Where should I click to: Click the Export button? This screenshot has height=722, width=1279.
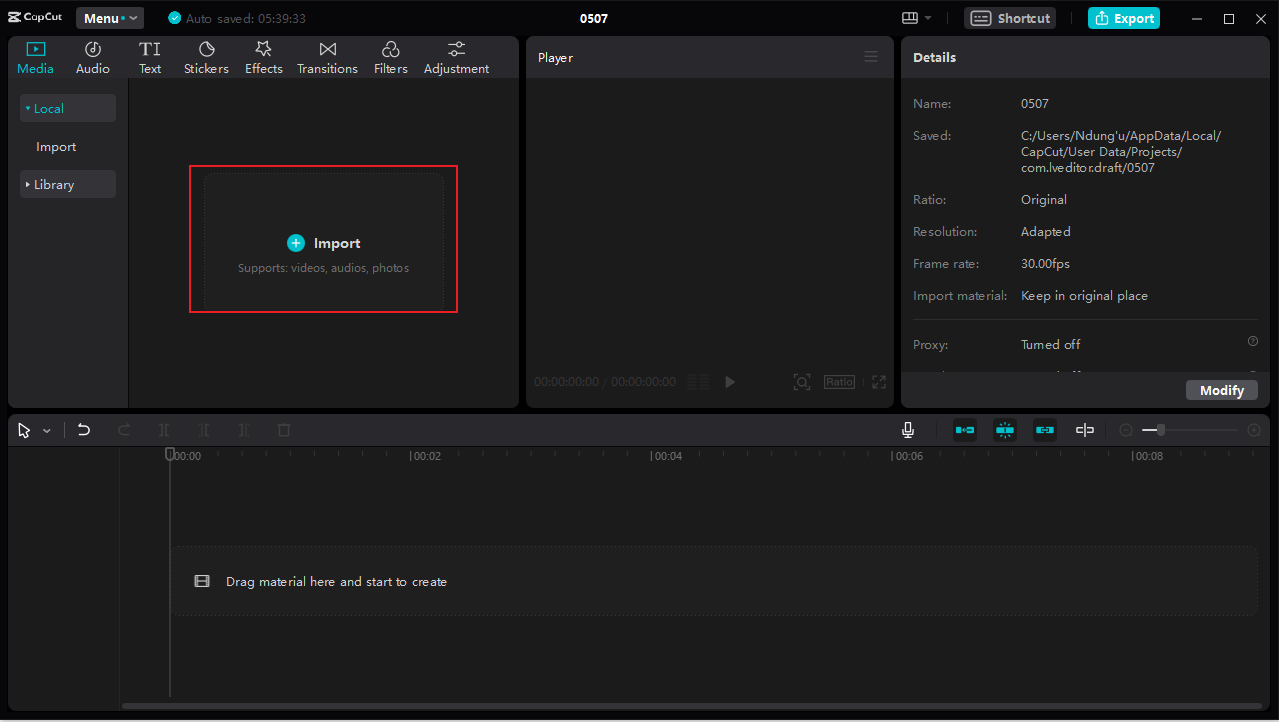pyautogui.click(x=1124, y=18)
